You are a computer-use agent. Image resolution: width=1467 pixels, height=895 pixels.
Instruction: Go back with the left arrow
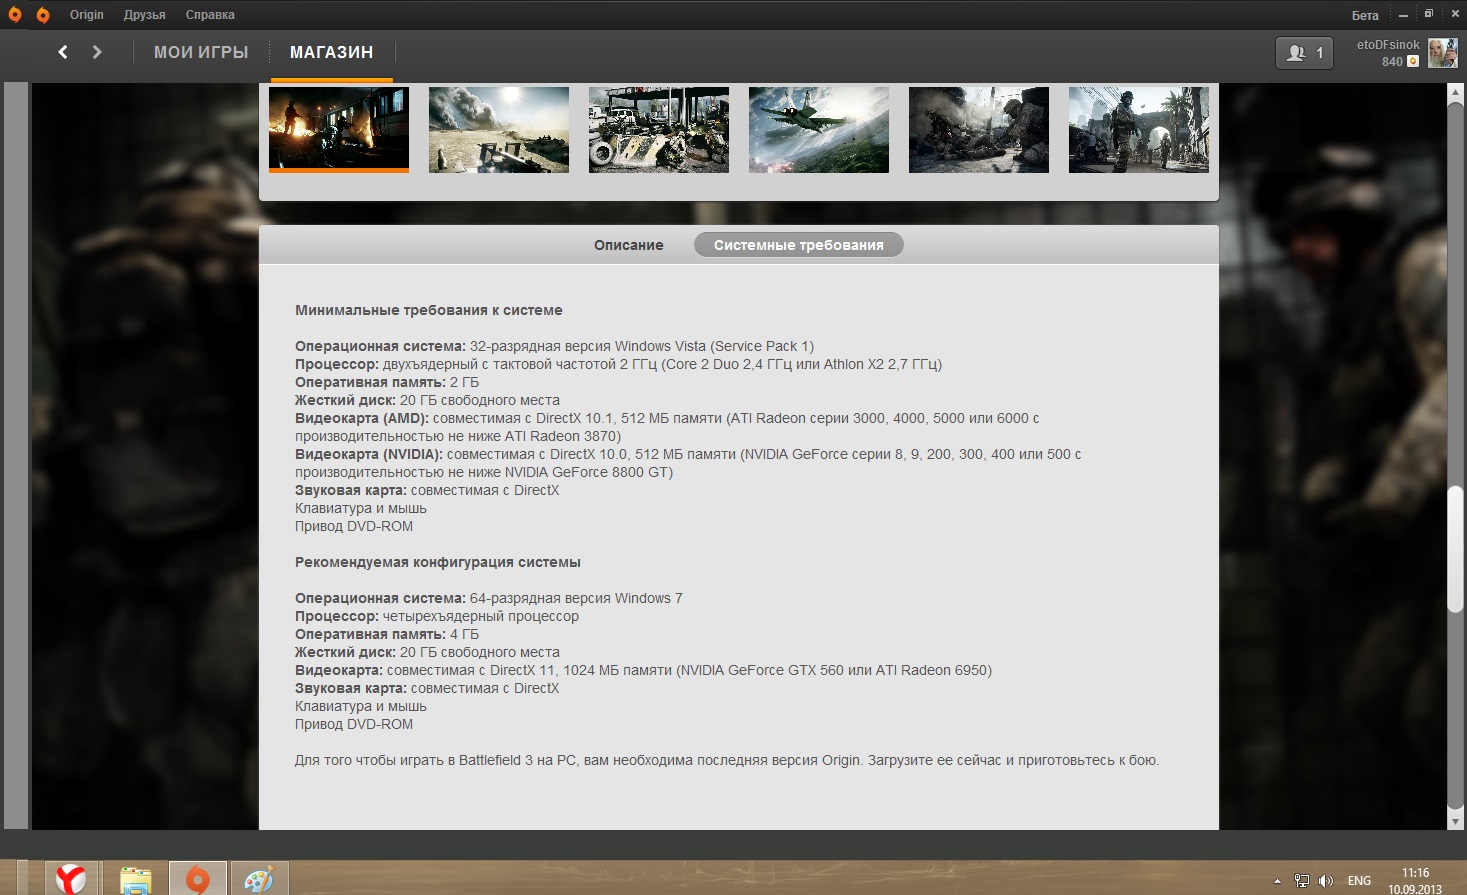[x=63, y=52]
